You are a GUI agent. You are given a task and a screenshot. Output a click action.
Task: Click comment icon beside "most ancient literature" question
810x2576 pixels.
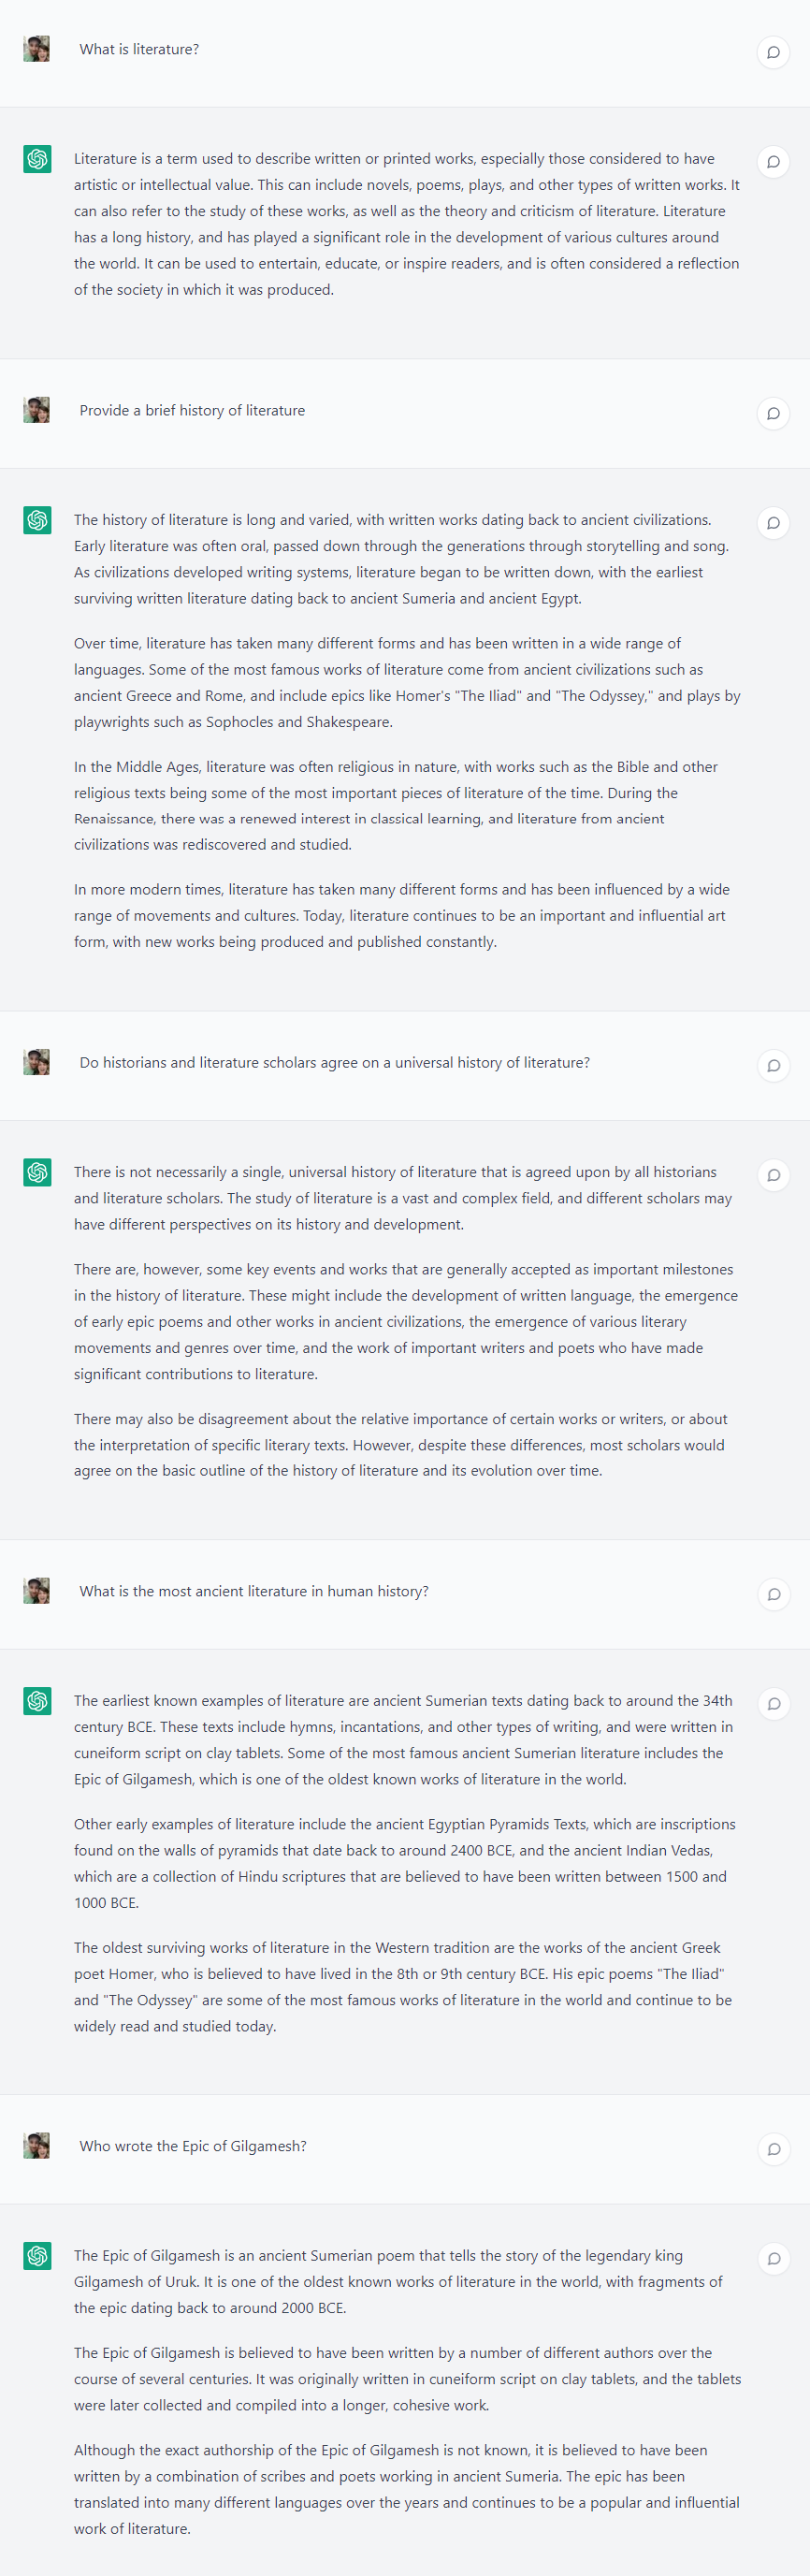coord(773,1594)
